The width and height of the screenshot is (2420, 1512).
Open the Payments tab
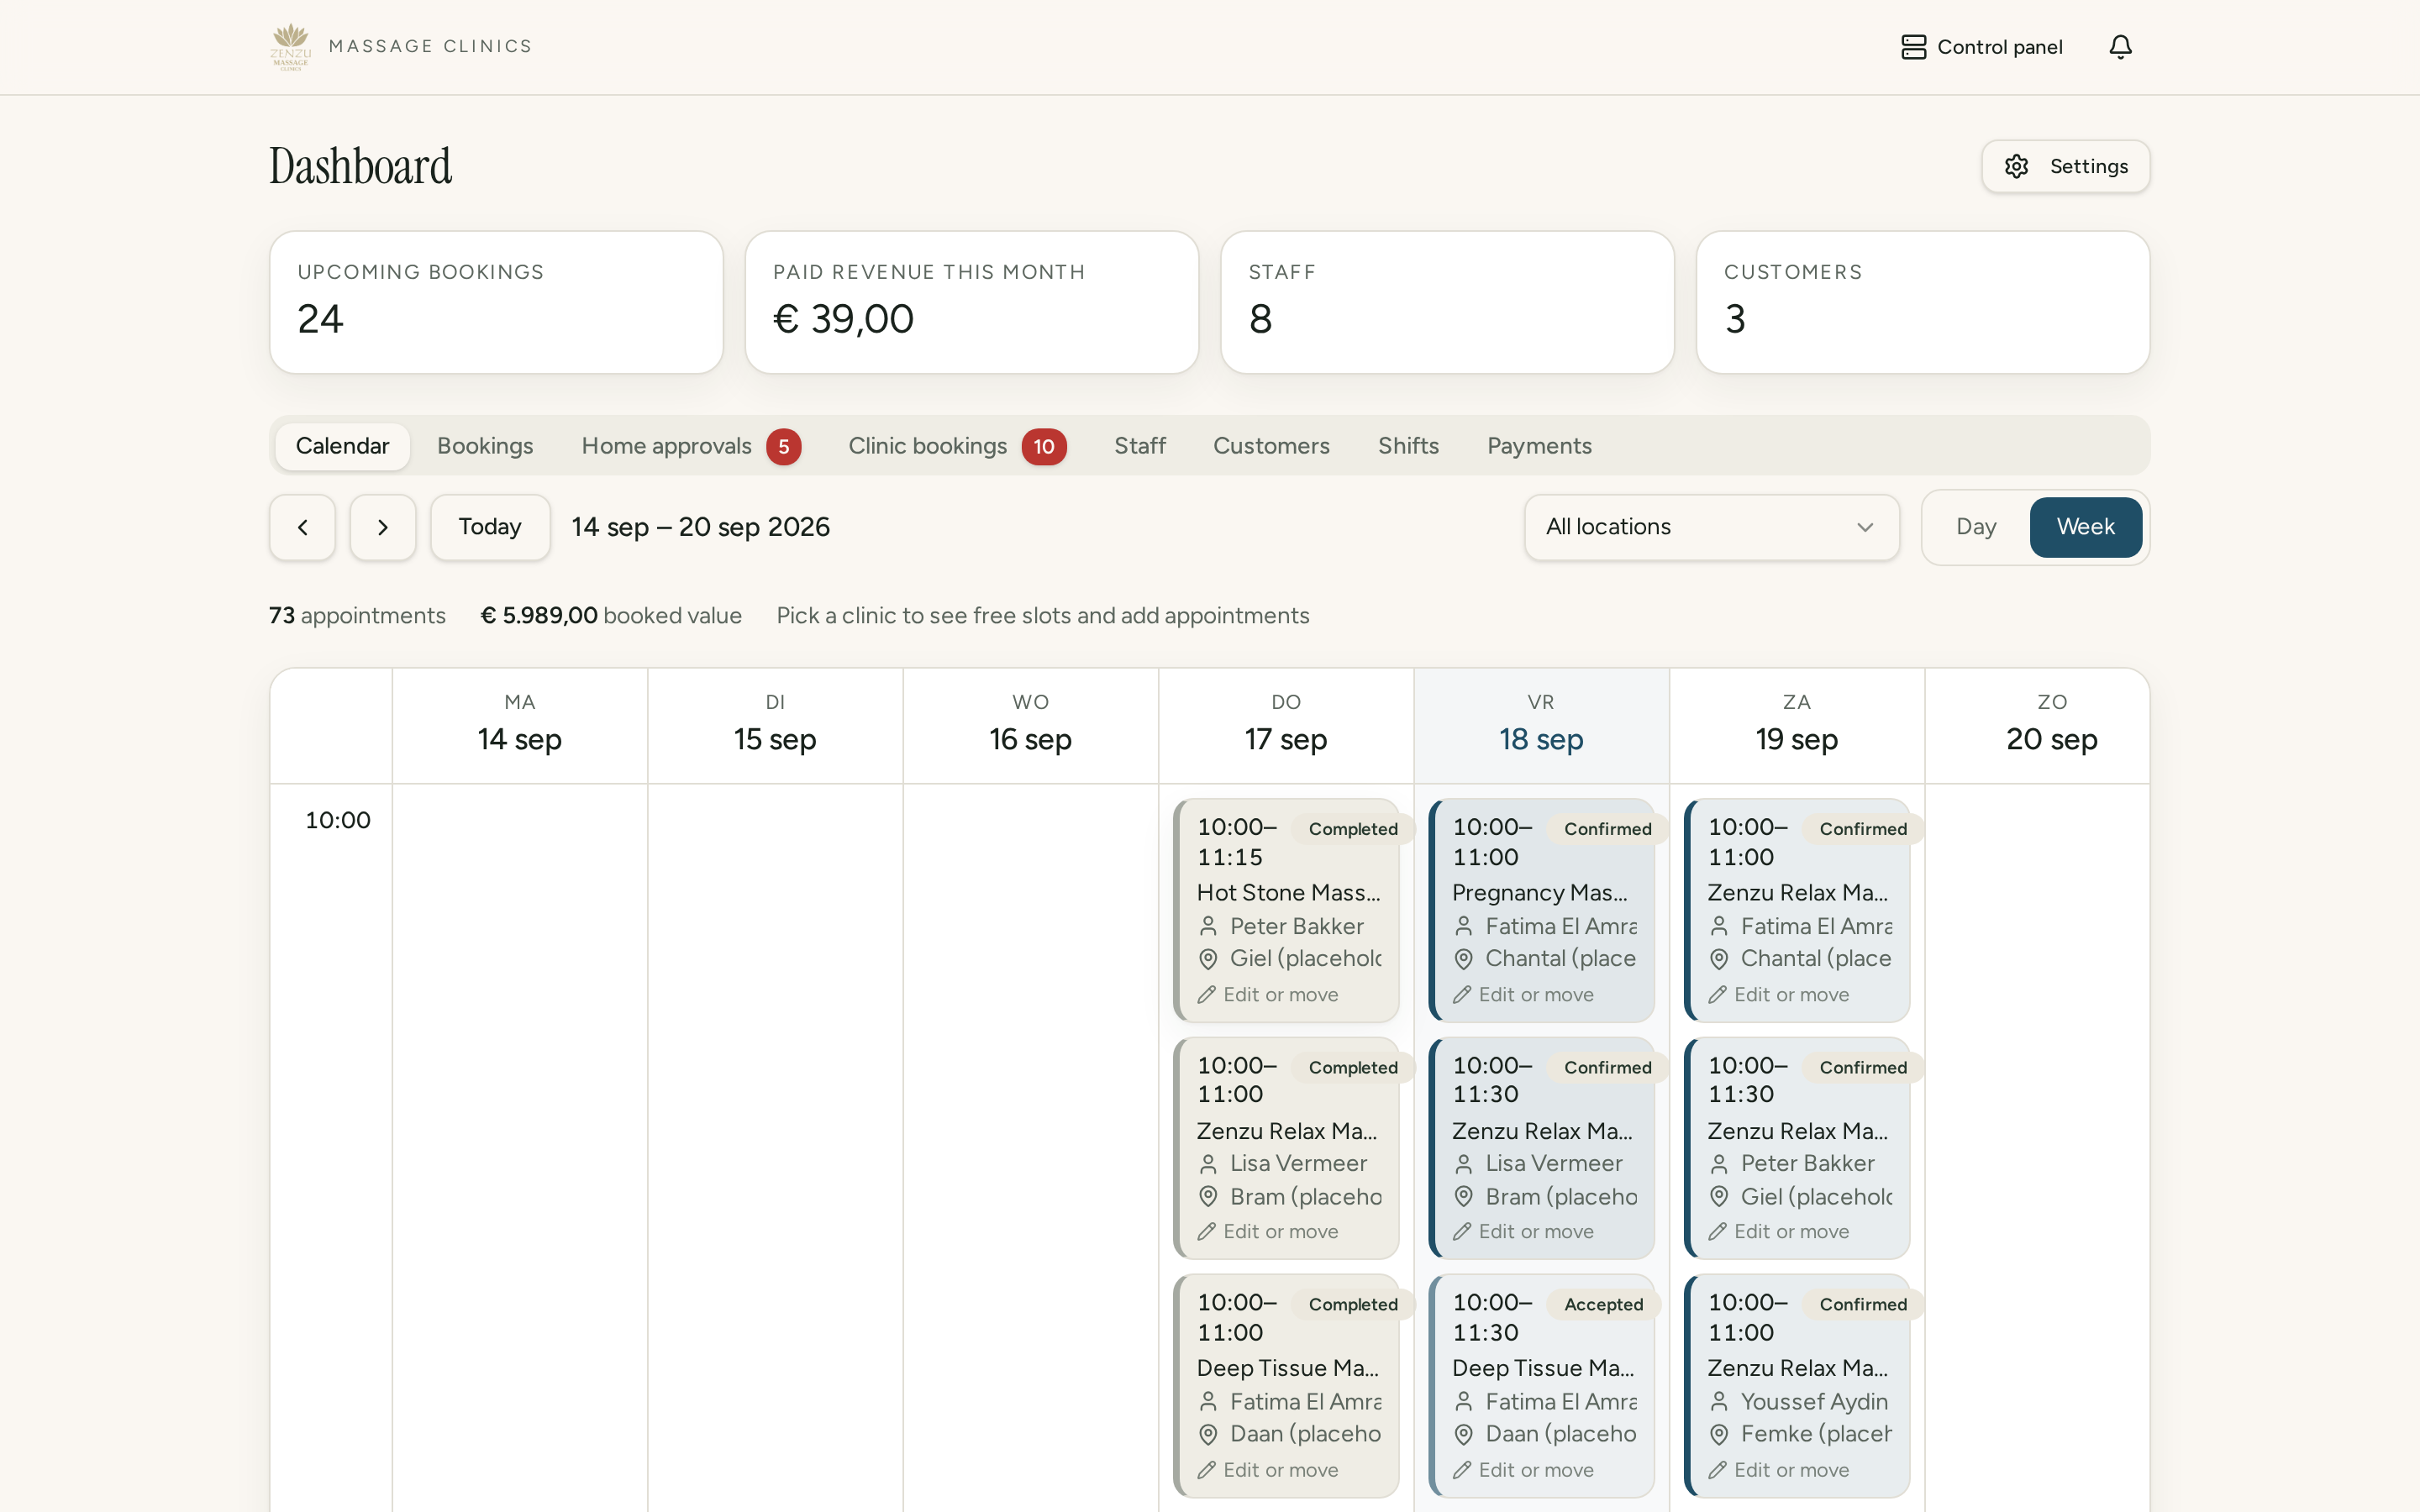click(1539, 446)
